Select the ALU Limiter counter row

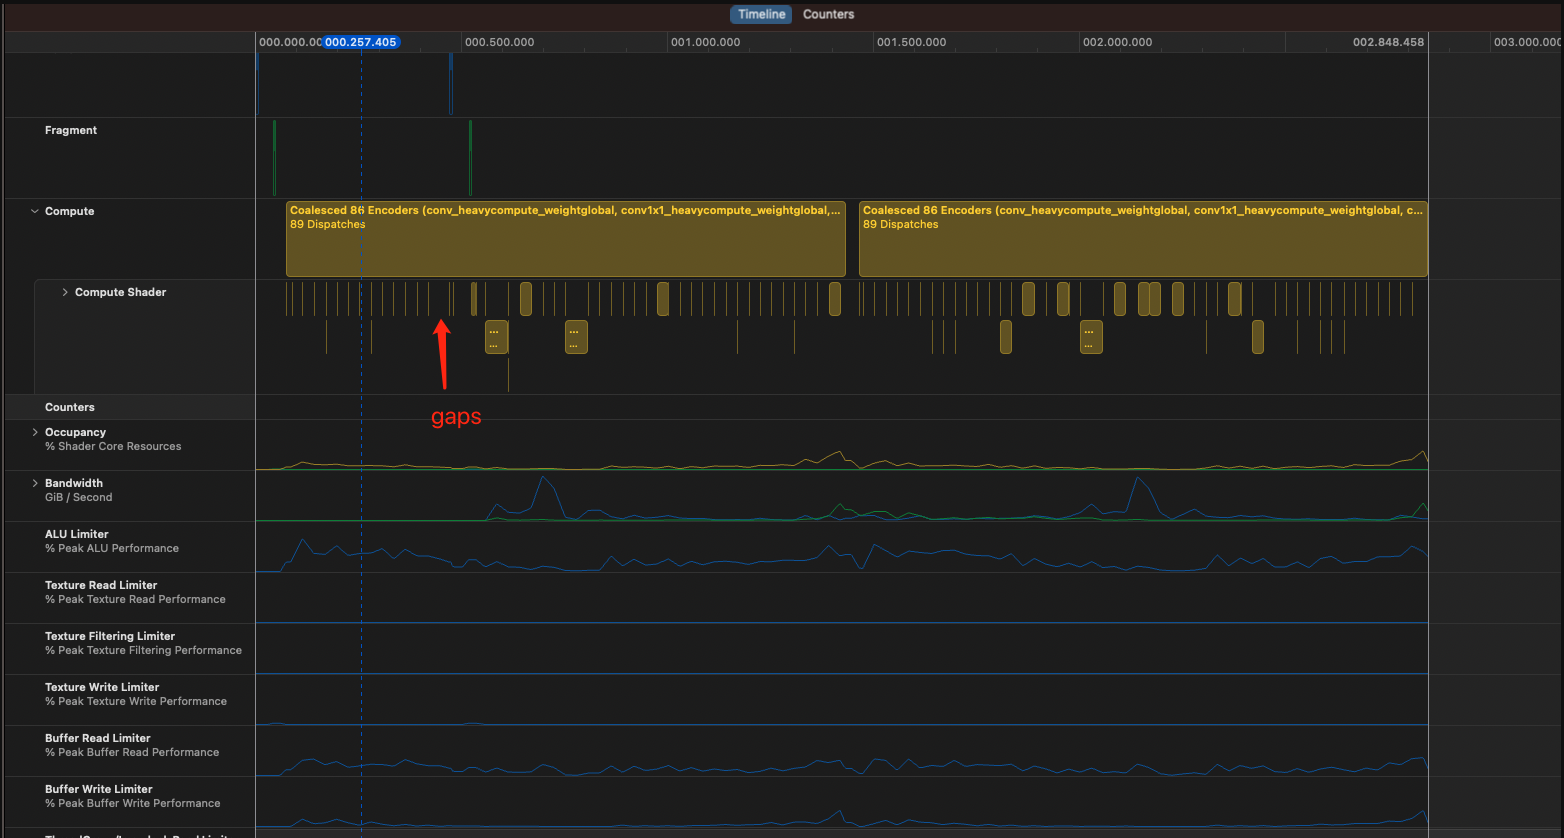(76, 534)
